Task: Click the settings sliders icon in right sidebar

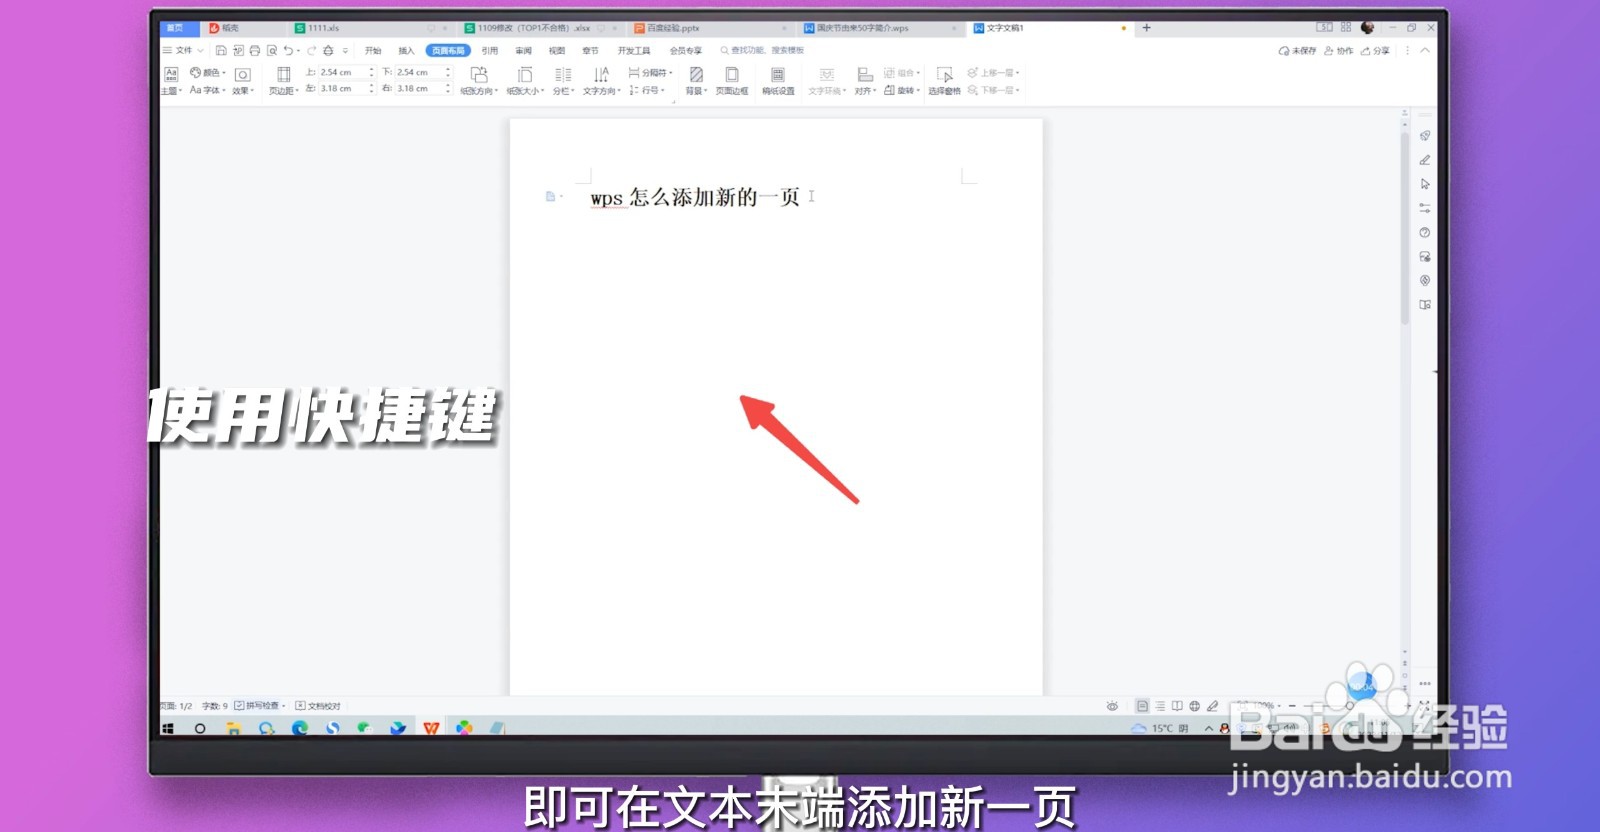Action: click(x=1425, y=208)
